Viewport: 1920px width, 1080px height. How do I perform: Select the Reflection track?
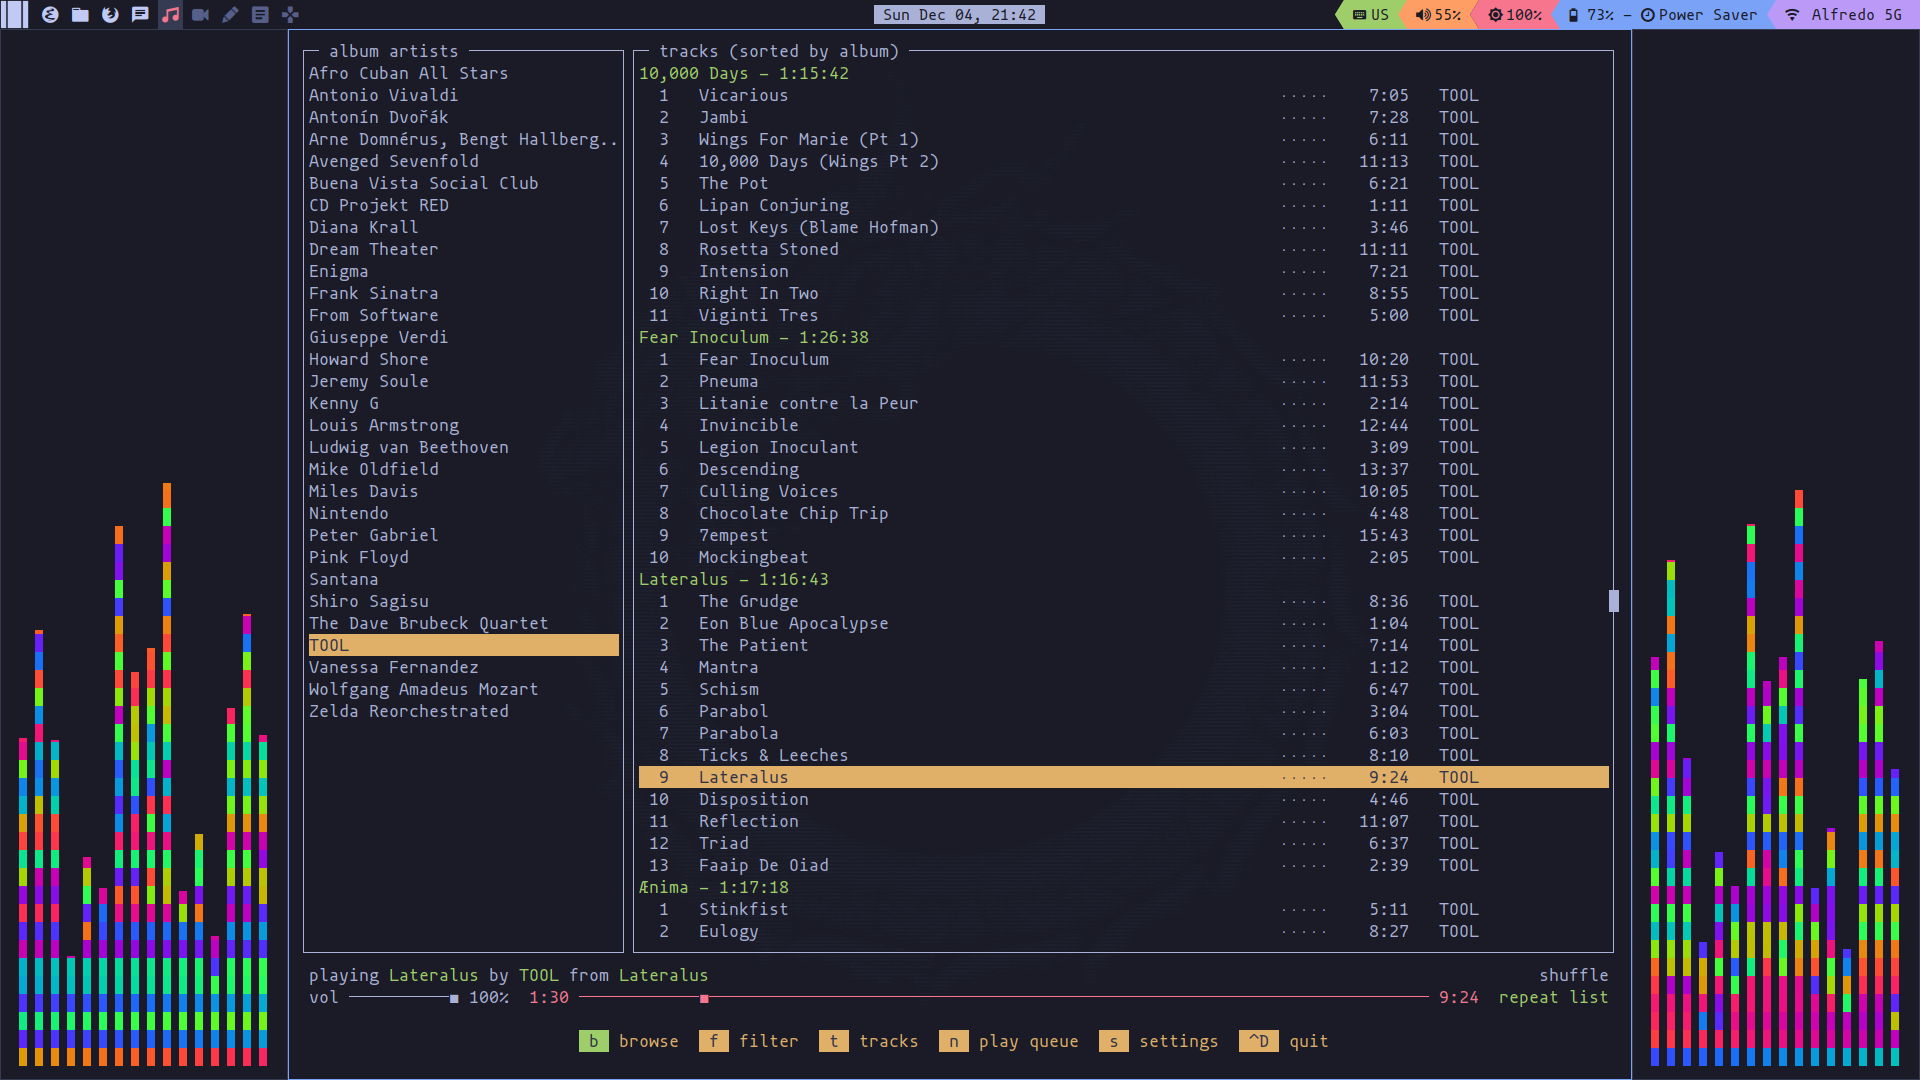click(1123, 821)
